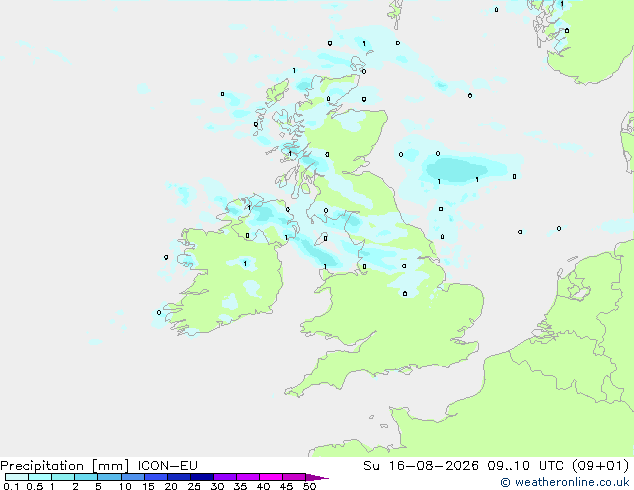The width and height of the screenshot is (634, 490).
Task: Click the 'ICON-EU' model label
Action: click(168, 466)
